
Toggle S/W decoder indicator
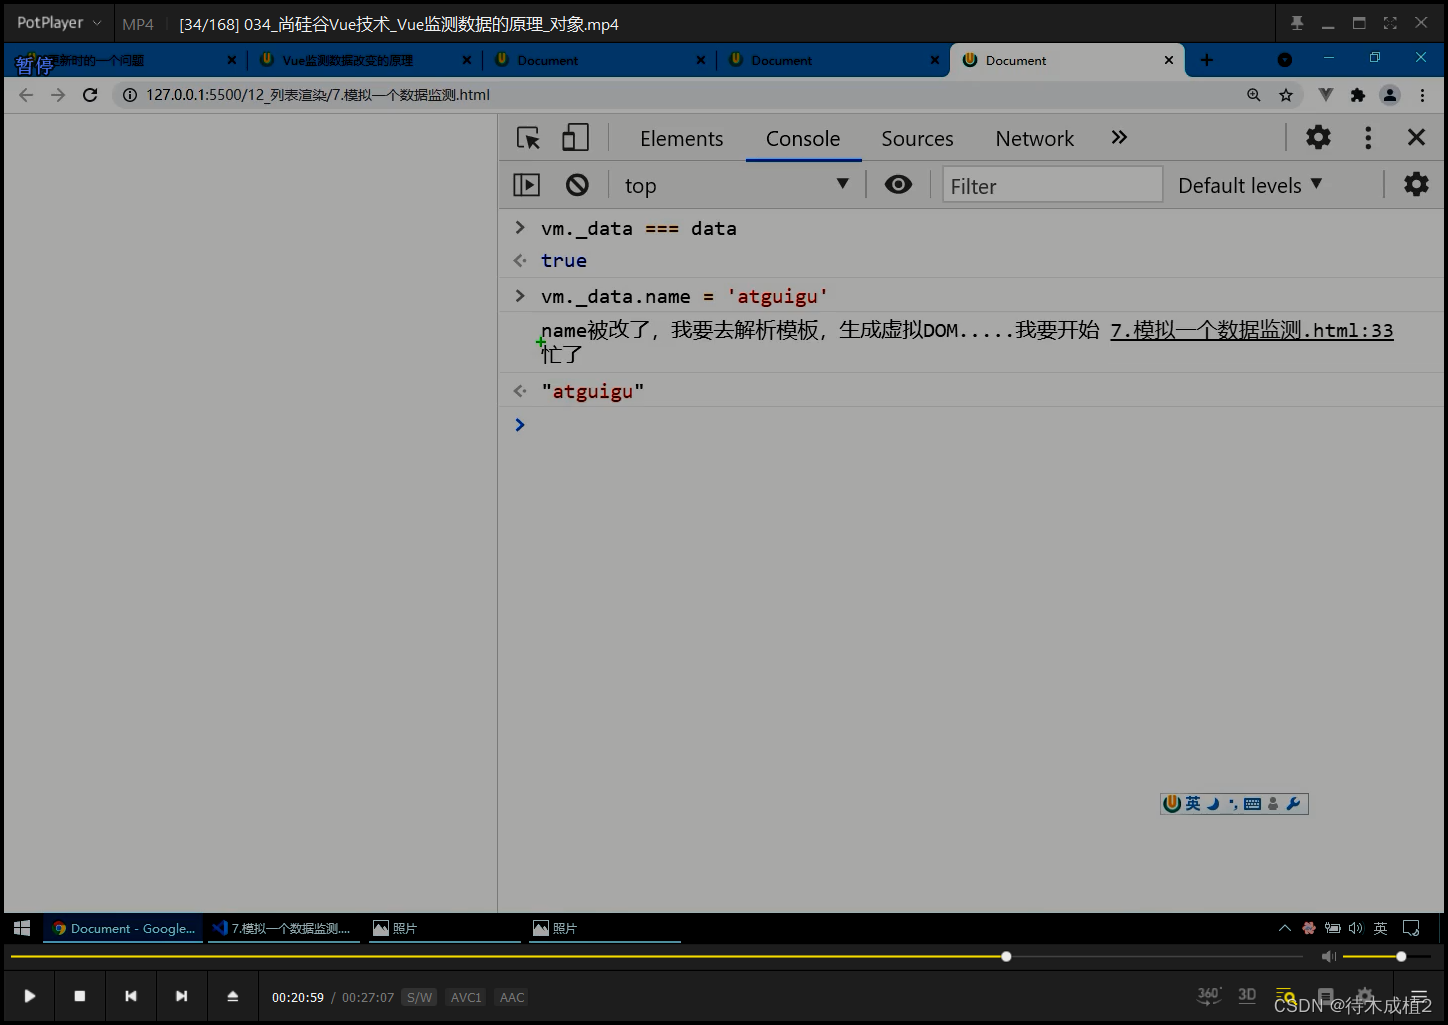(419, 997)
